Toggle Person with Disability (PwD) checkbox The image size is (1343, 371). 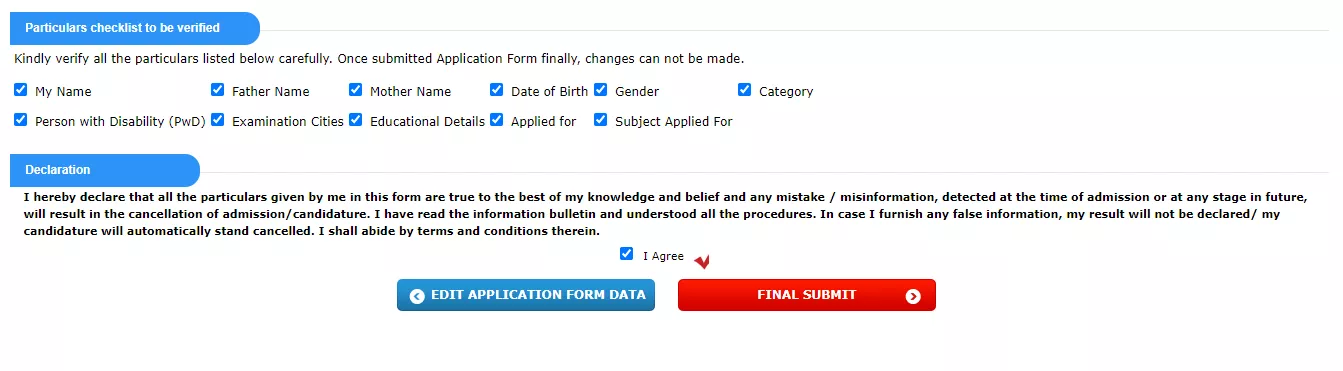pyautogui.click(x=21, y=120)
